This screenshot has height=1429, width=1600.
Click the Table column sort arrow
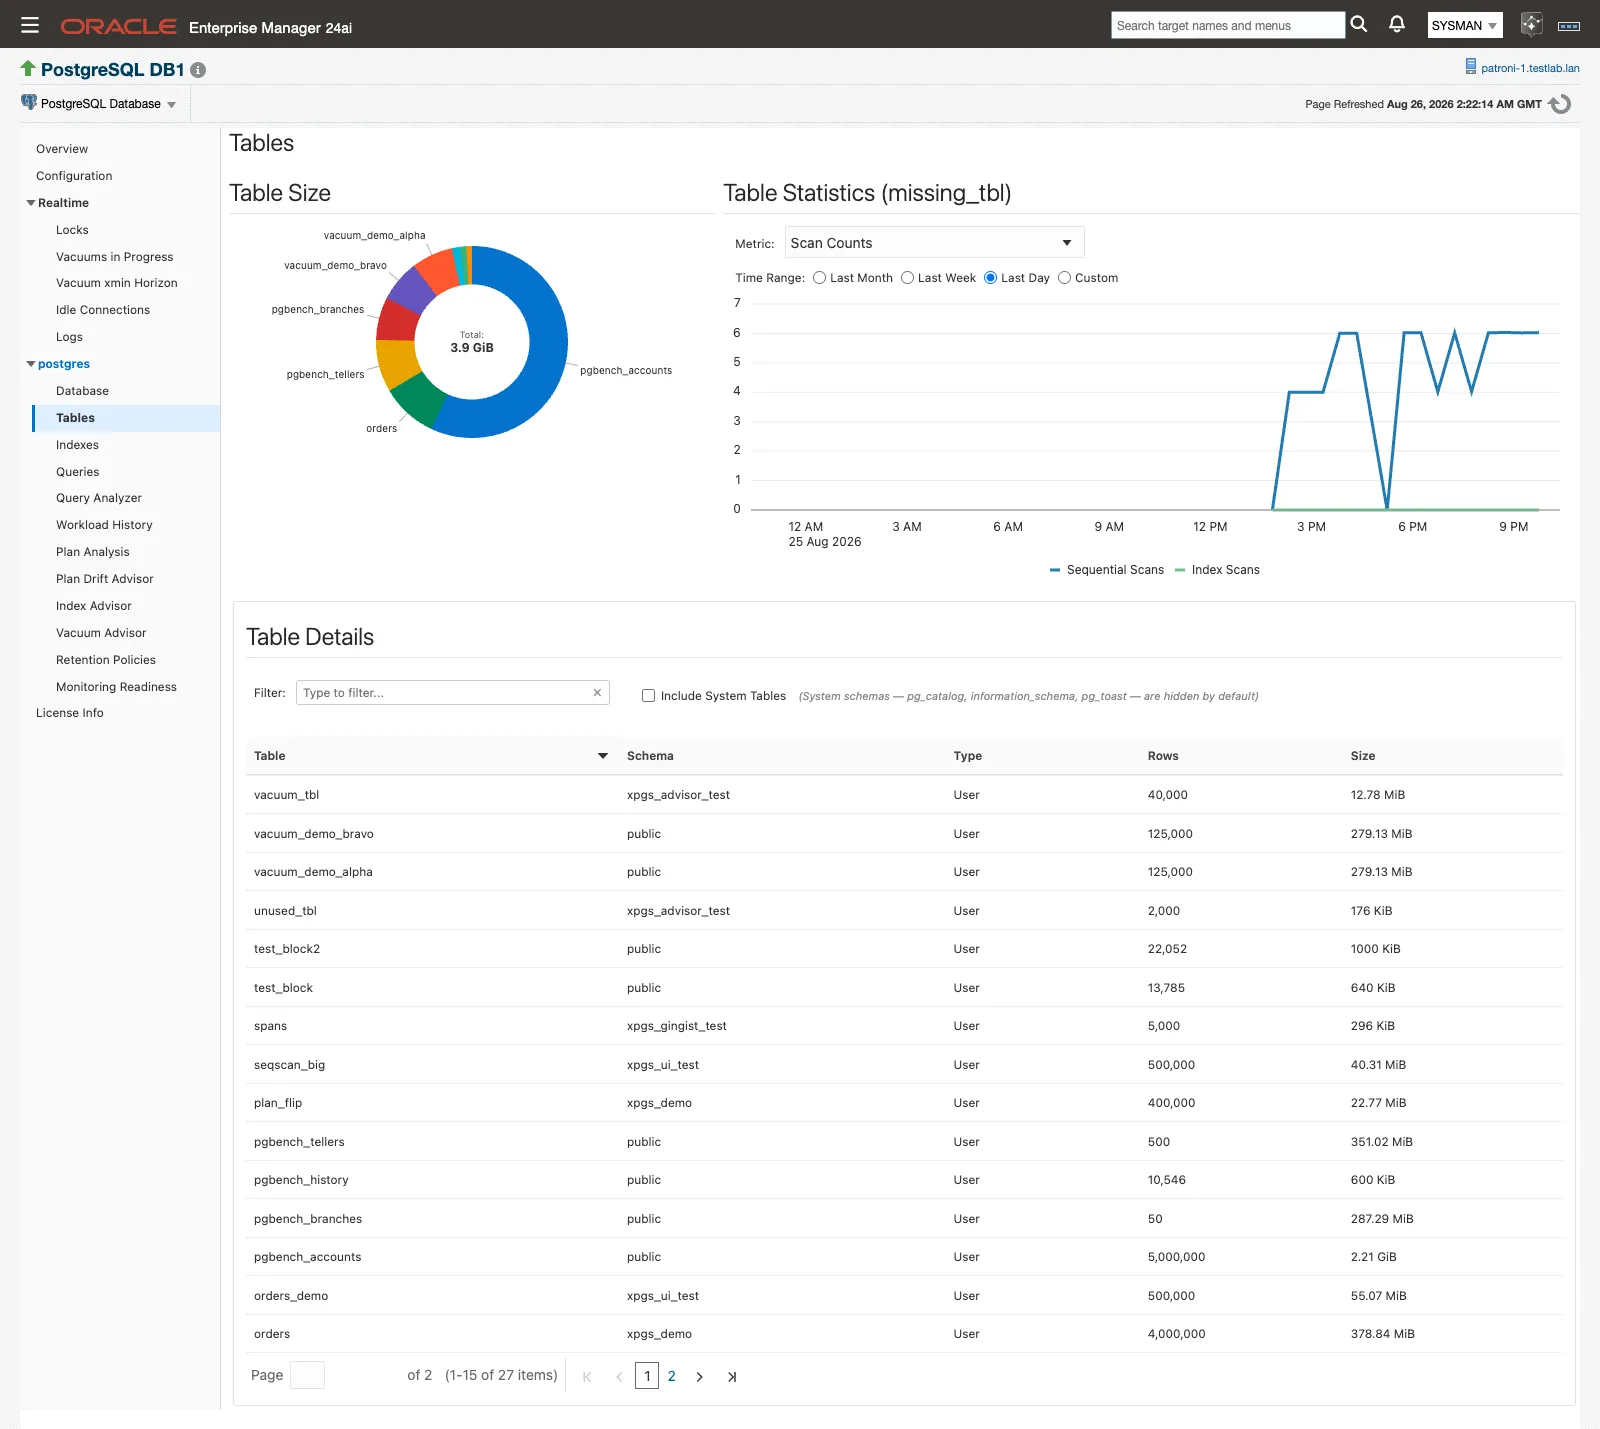pyautogui.click(x=603, y=756)
